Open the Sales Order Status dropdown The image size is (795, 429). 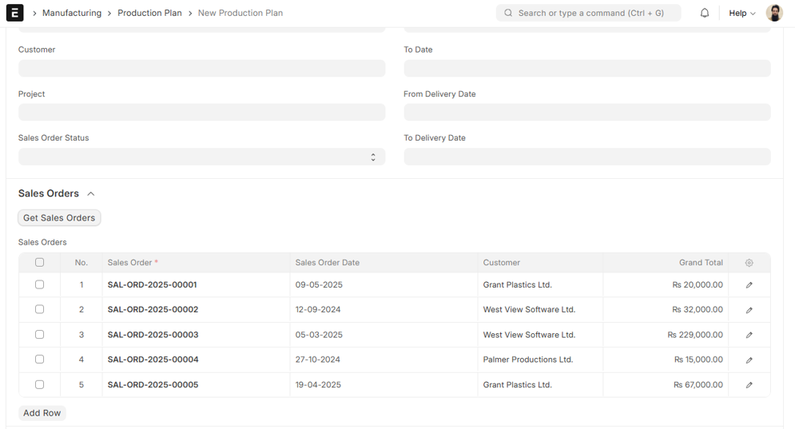click(x=201, y=157)
